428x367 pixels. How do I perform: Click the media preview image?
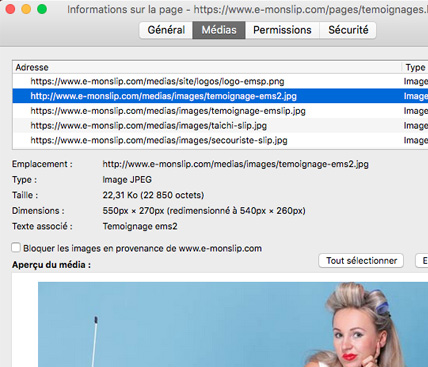pyautogui.click(x=233, y=324)
